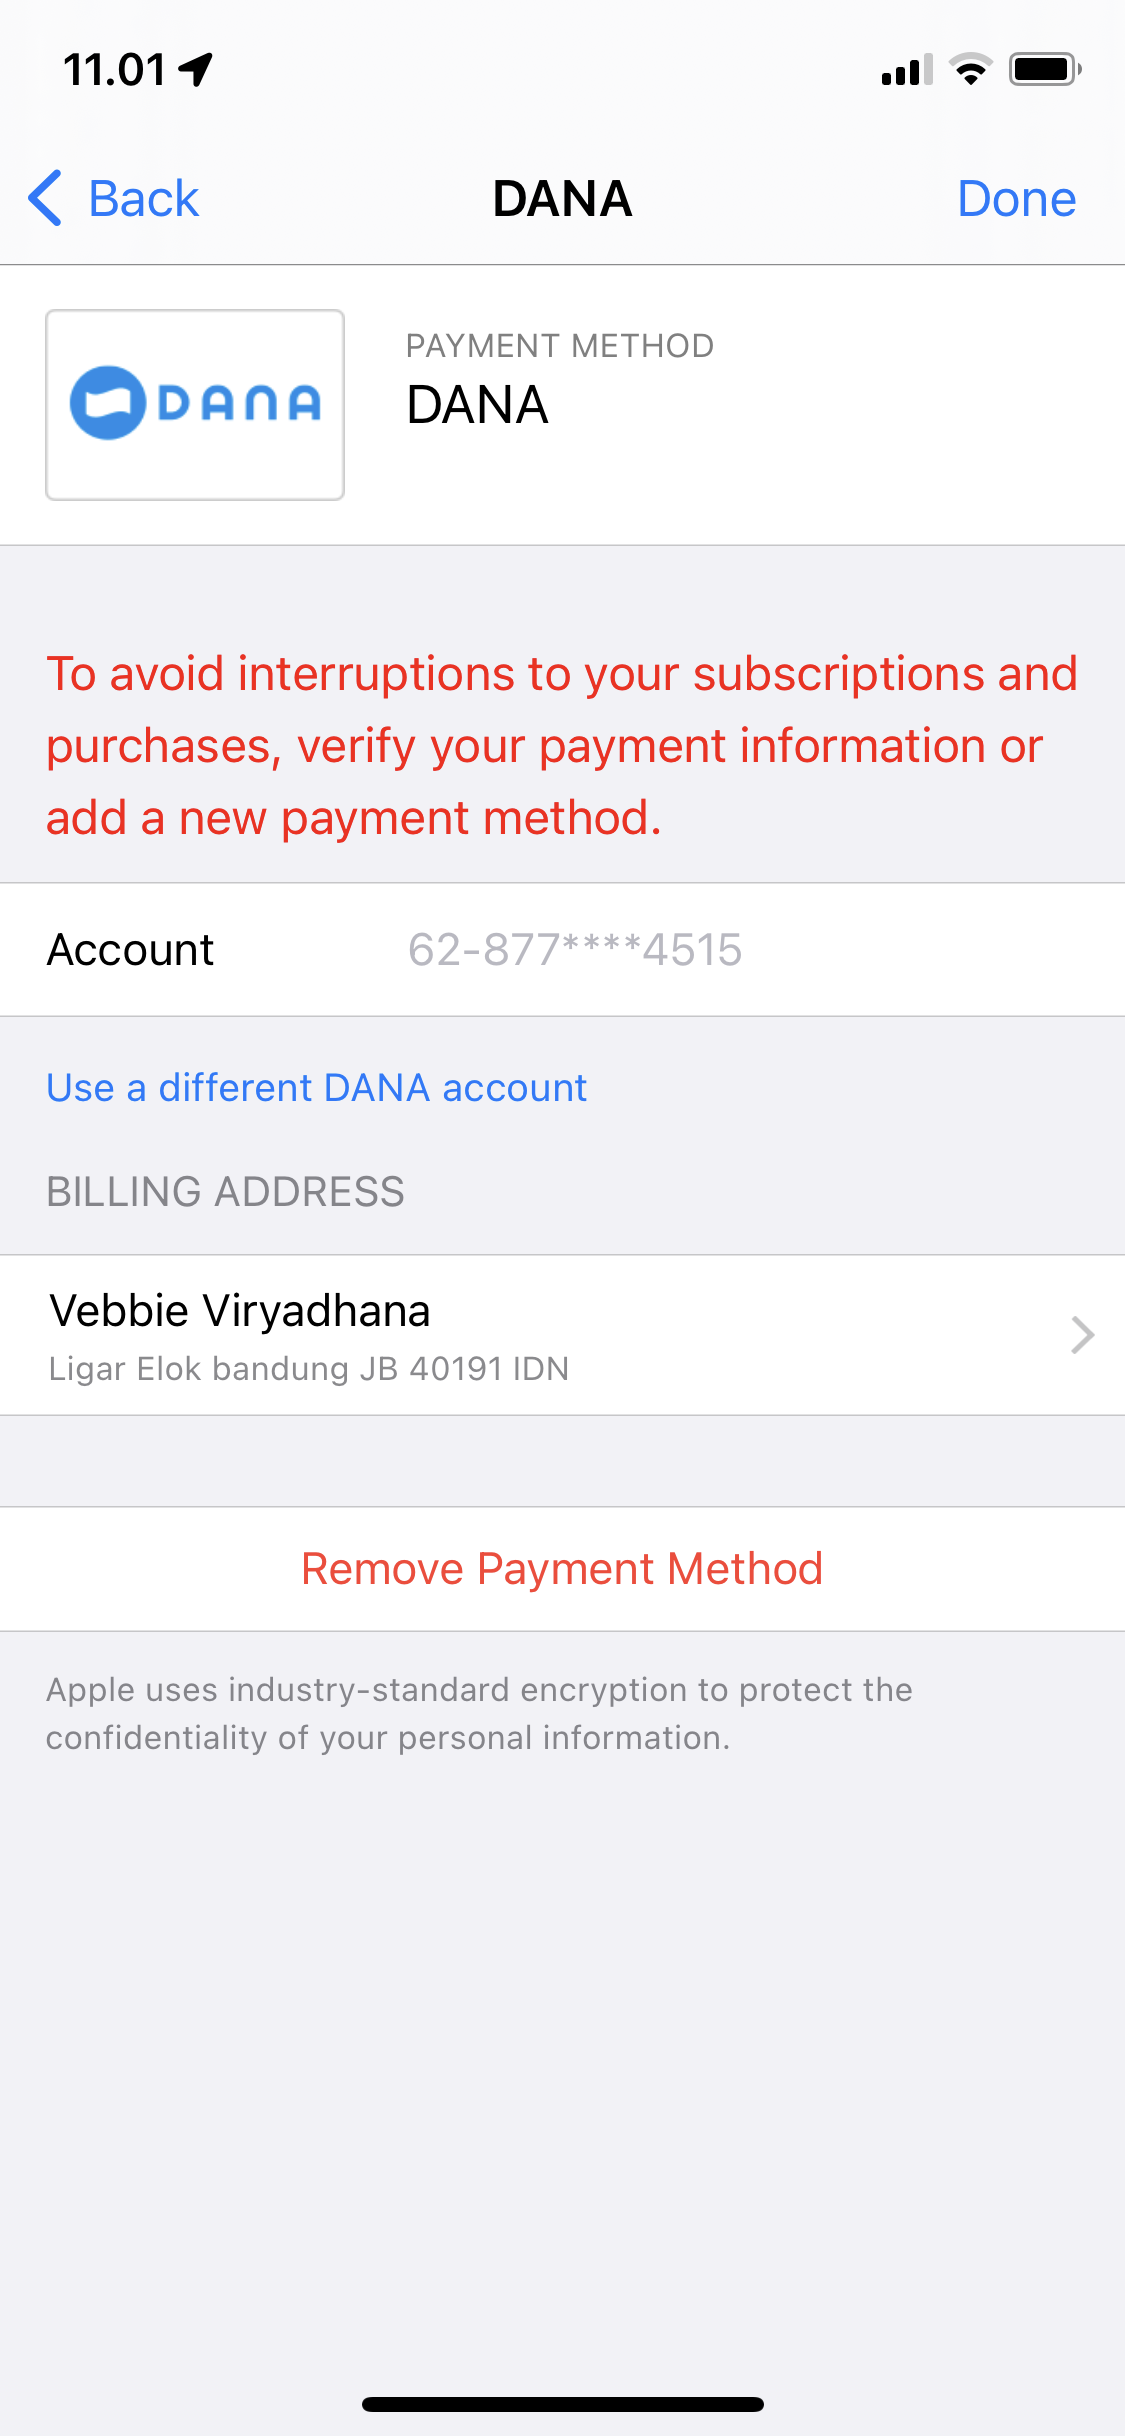Viewport: 1125px width, 2436px height.
Task: Open the location arrow in status bar
Action: point(196,69)
